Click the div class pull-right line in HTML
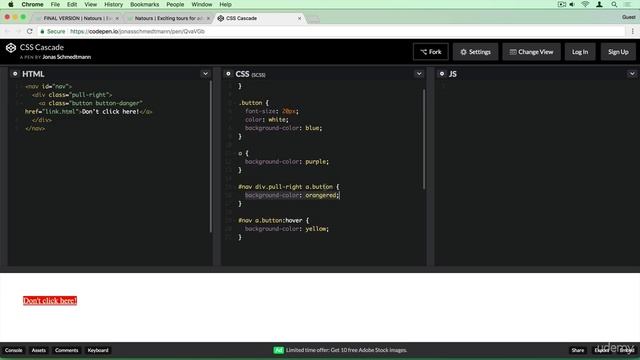Image resolution: width=640 pixels, height=360 pixels. pyautogui.click(x=72, y=95)
